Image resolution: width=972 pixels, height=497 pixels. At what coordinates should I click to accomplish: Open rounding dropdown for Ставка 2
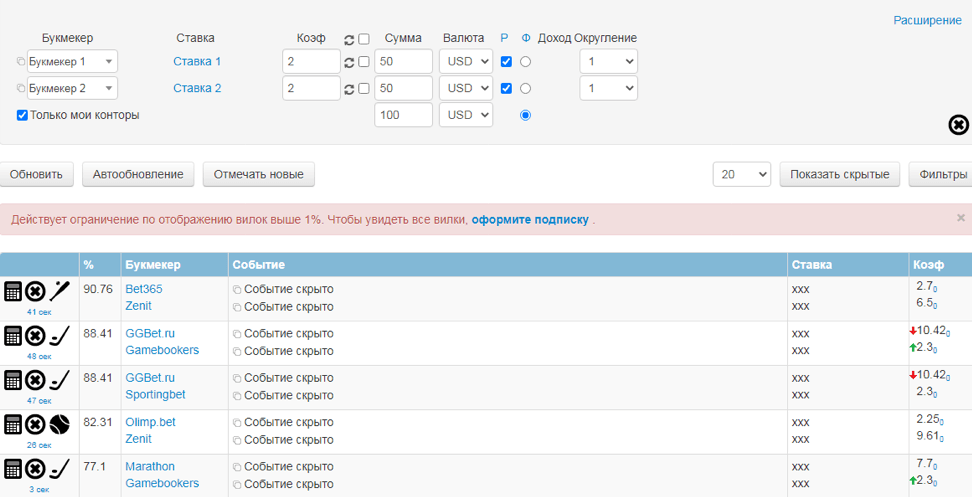point(609,88)
